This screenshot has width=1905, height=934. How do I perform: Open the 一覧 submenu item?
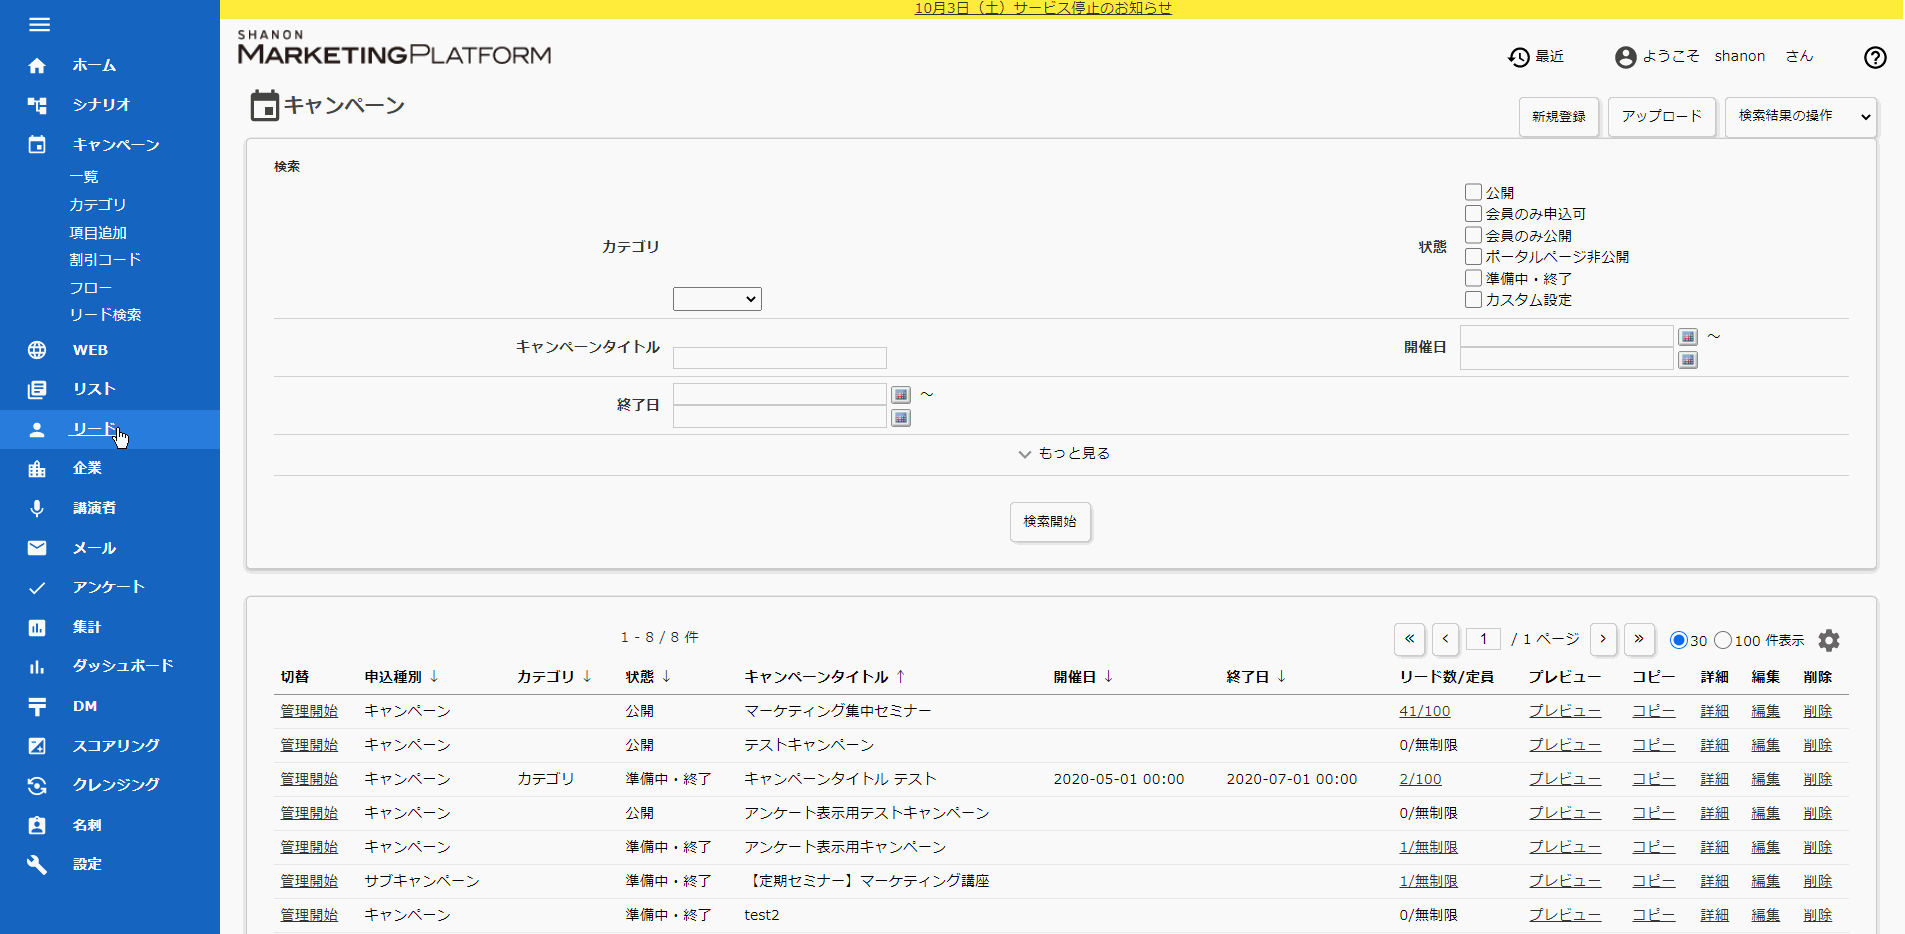click(84, 177)
